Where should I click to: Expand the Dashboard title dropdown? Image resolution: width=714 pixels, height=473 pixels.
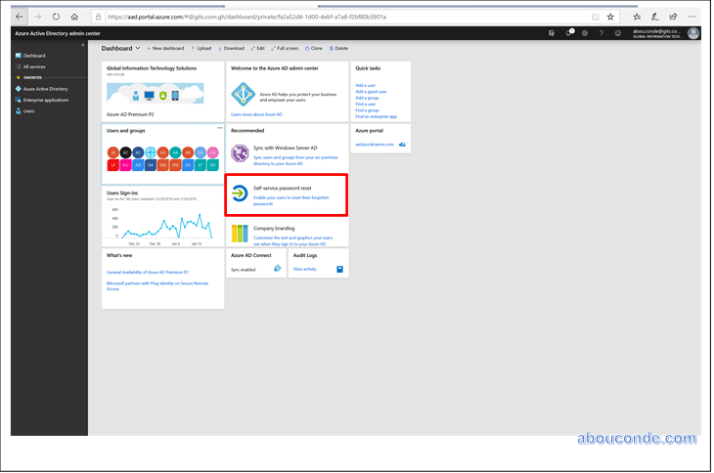click(x=138, y=48)
